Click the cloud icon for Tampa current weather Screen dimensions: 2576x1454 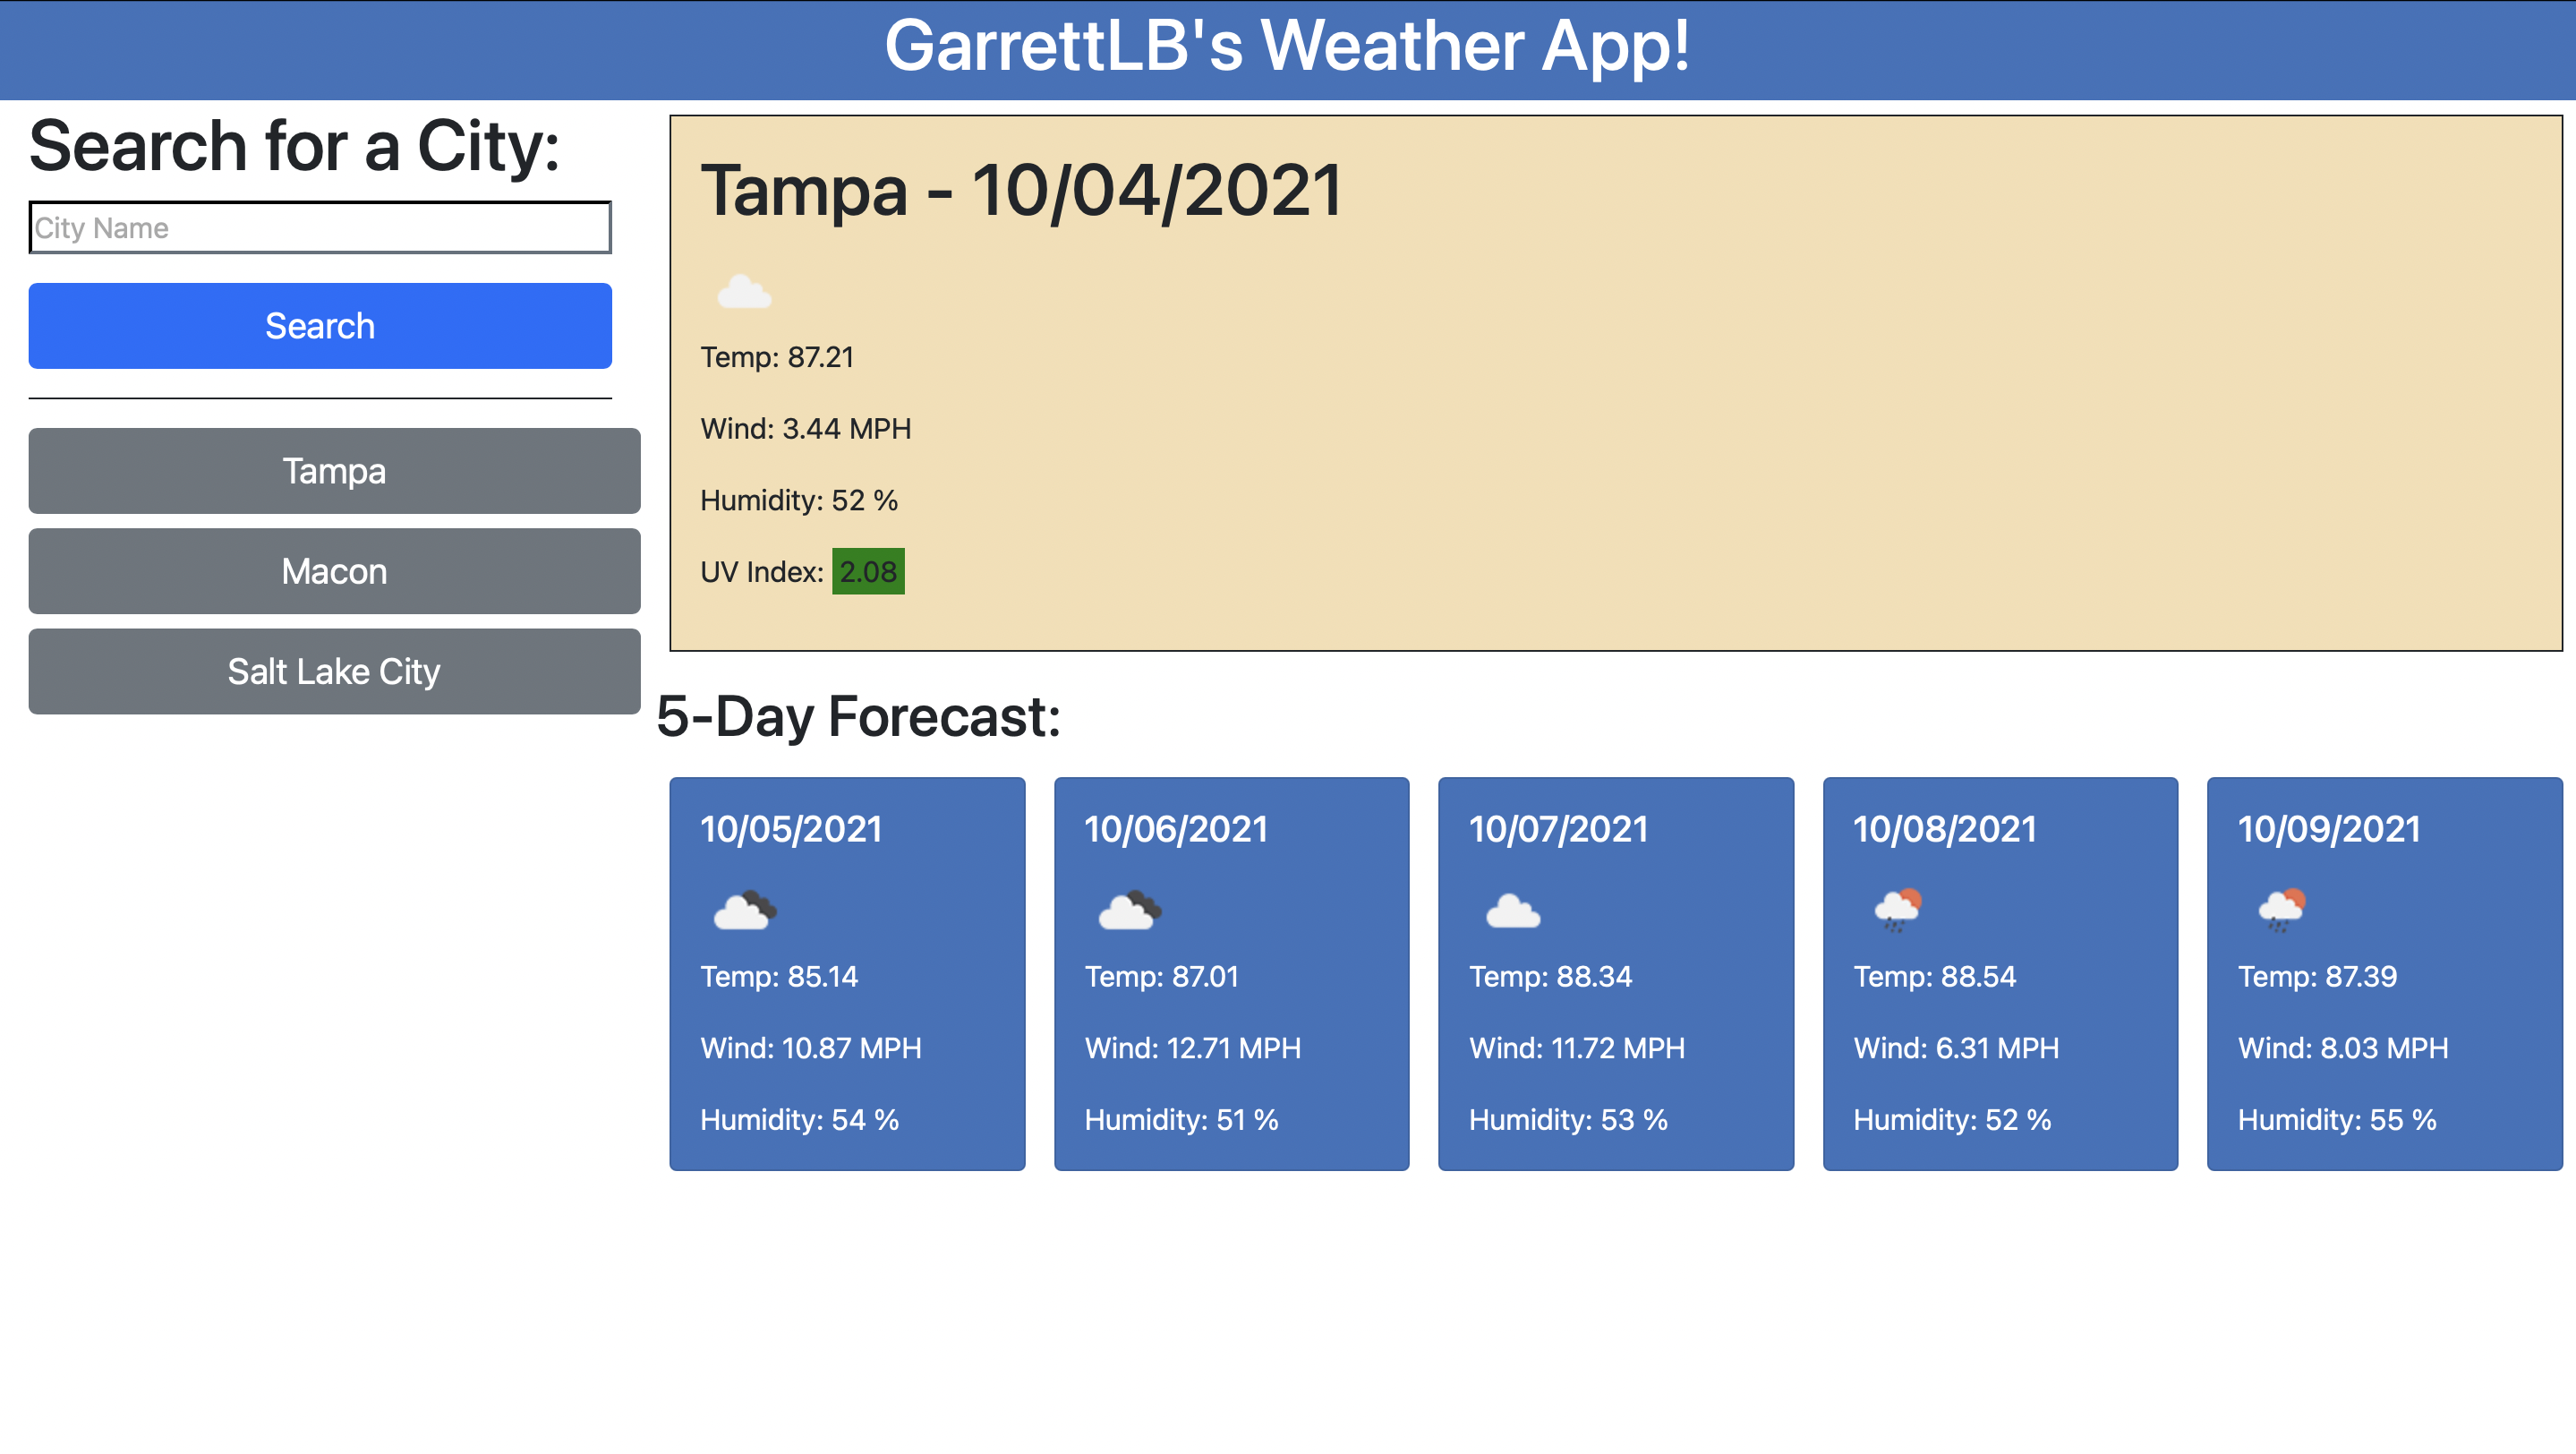744,292
